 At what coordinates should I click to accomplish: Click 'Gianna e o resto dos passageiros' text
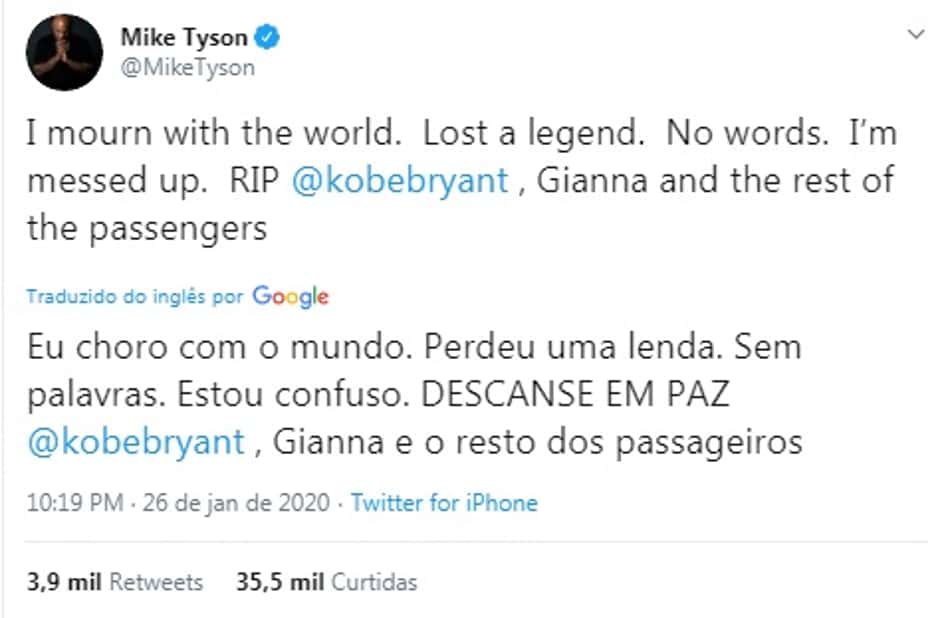click(537, 442)
